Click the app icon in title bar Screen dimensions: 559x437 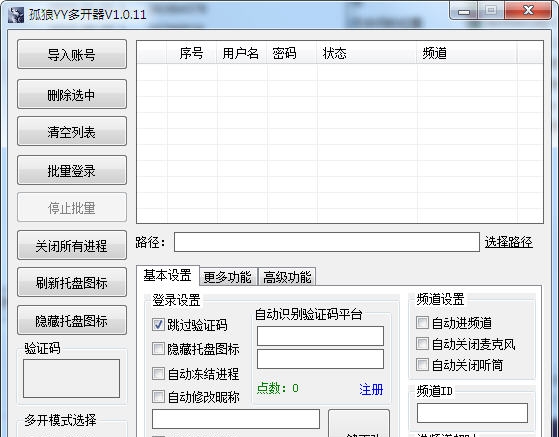tap(16, 15)
